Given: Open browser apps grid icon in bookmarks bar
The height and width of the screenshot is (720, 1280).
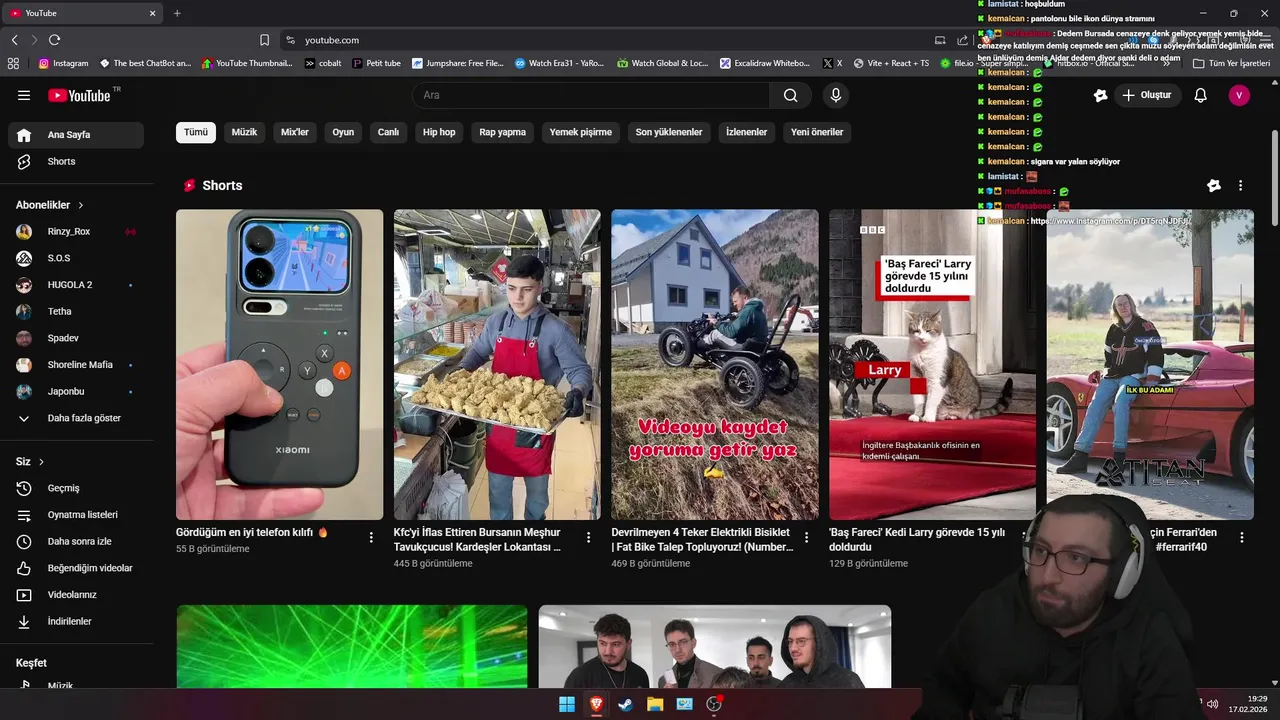Looking at the screenshot, I should [13, 63].
